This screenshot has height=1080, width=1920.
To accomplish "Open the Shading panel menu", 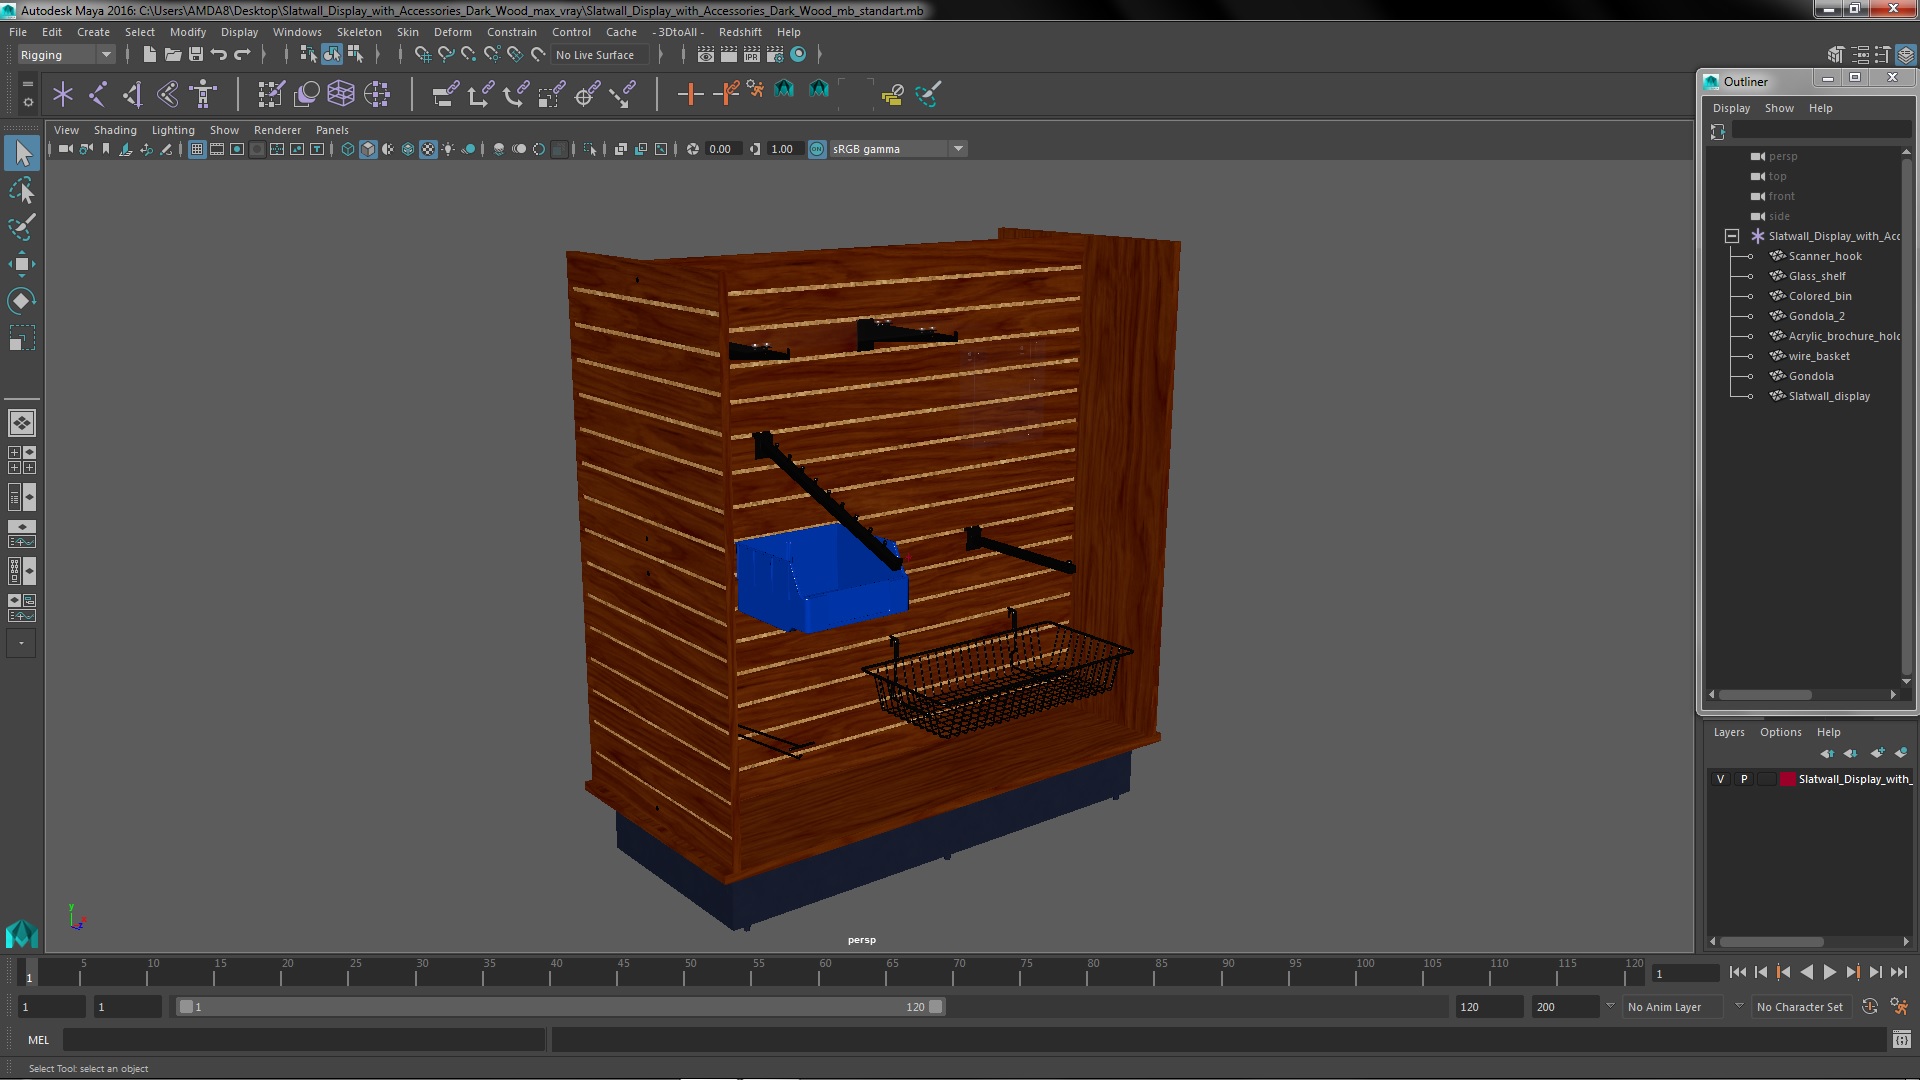I will pos(115,130).
